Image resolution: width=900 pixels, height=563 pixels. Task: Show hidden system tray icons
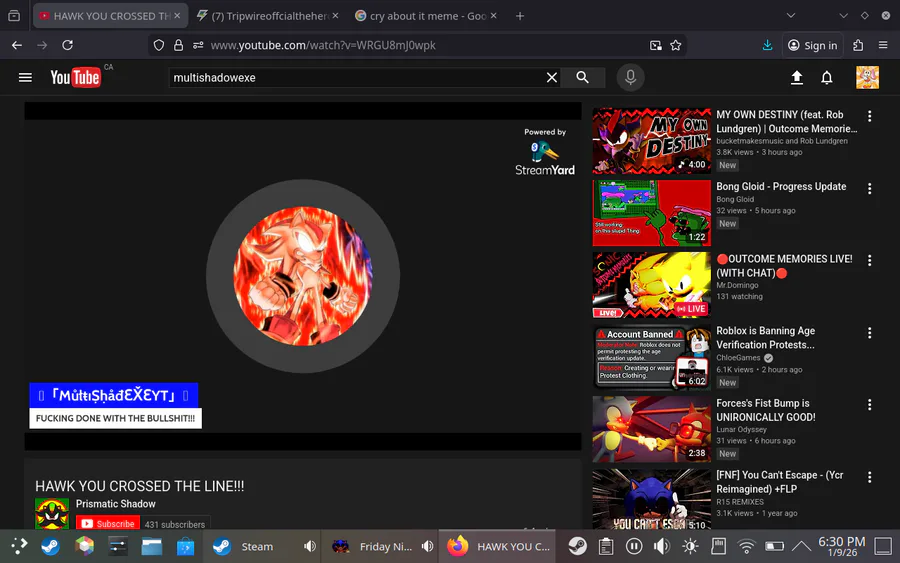point(801,546)
